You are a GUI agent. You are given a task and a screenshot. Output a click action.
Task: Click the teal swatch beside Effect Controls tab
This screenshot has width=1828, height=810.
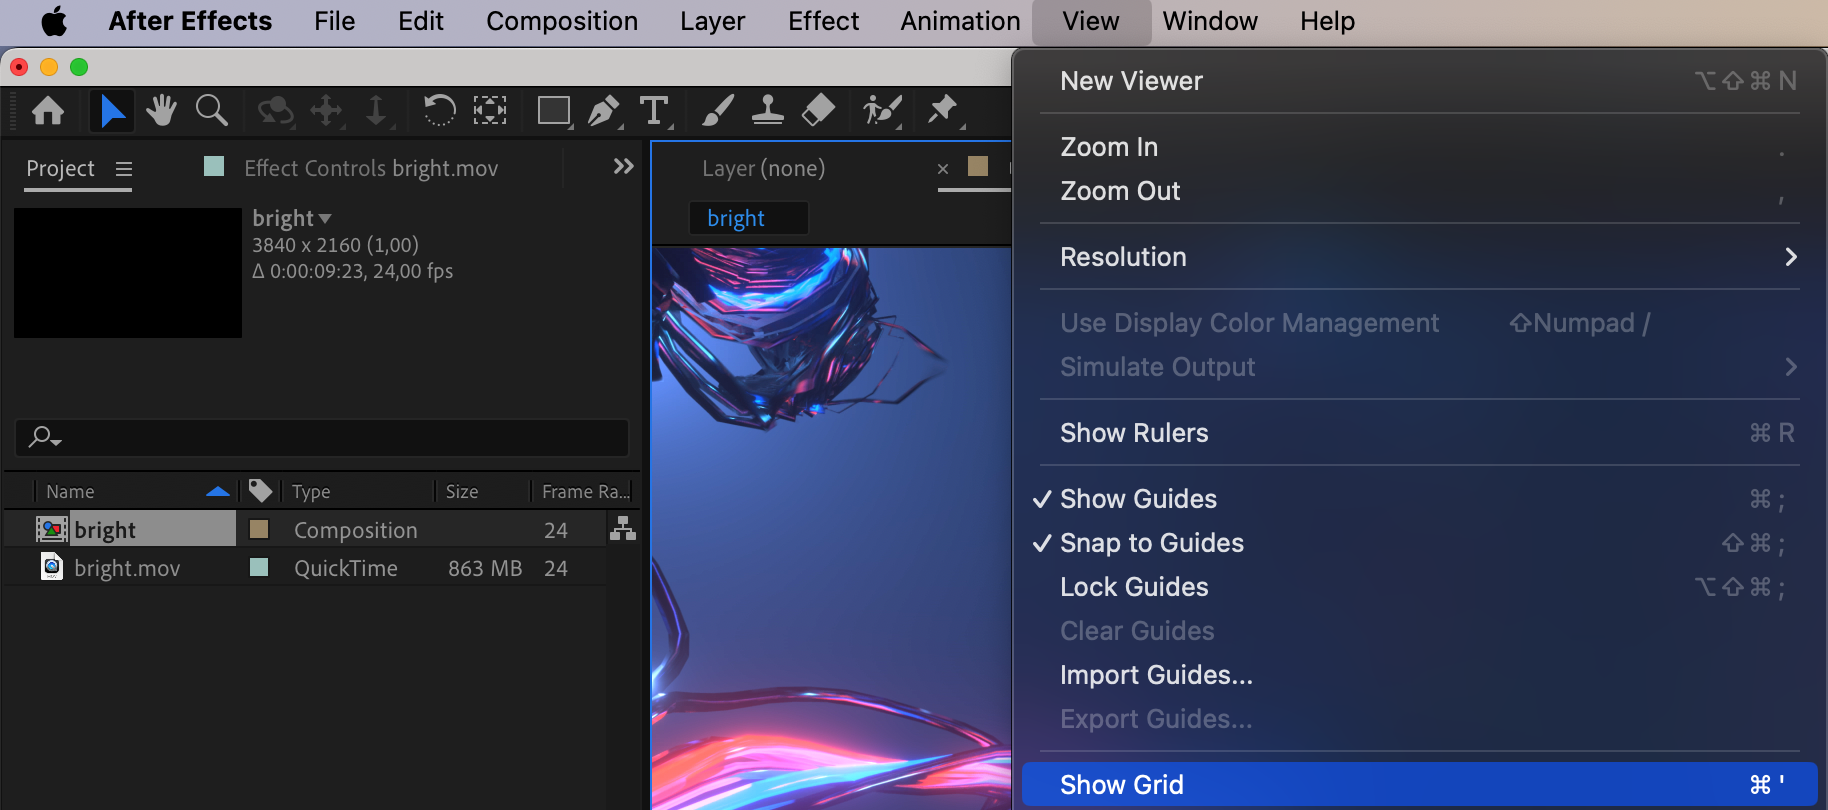pos(214,166)
